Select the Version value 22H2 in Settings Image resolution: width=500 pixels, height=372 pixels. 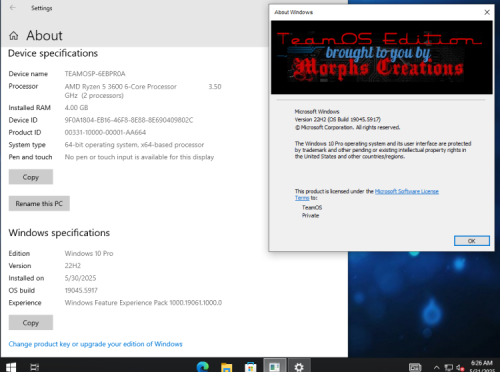pyautogui.click(x=73, y=266)
